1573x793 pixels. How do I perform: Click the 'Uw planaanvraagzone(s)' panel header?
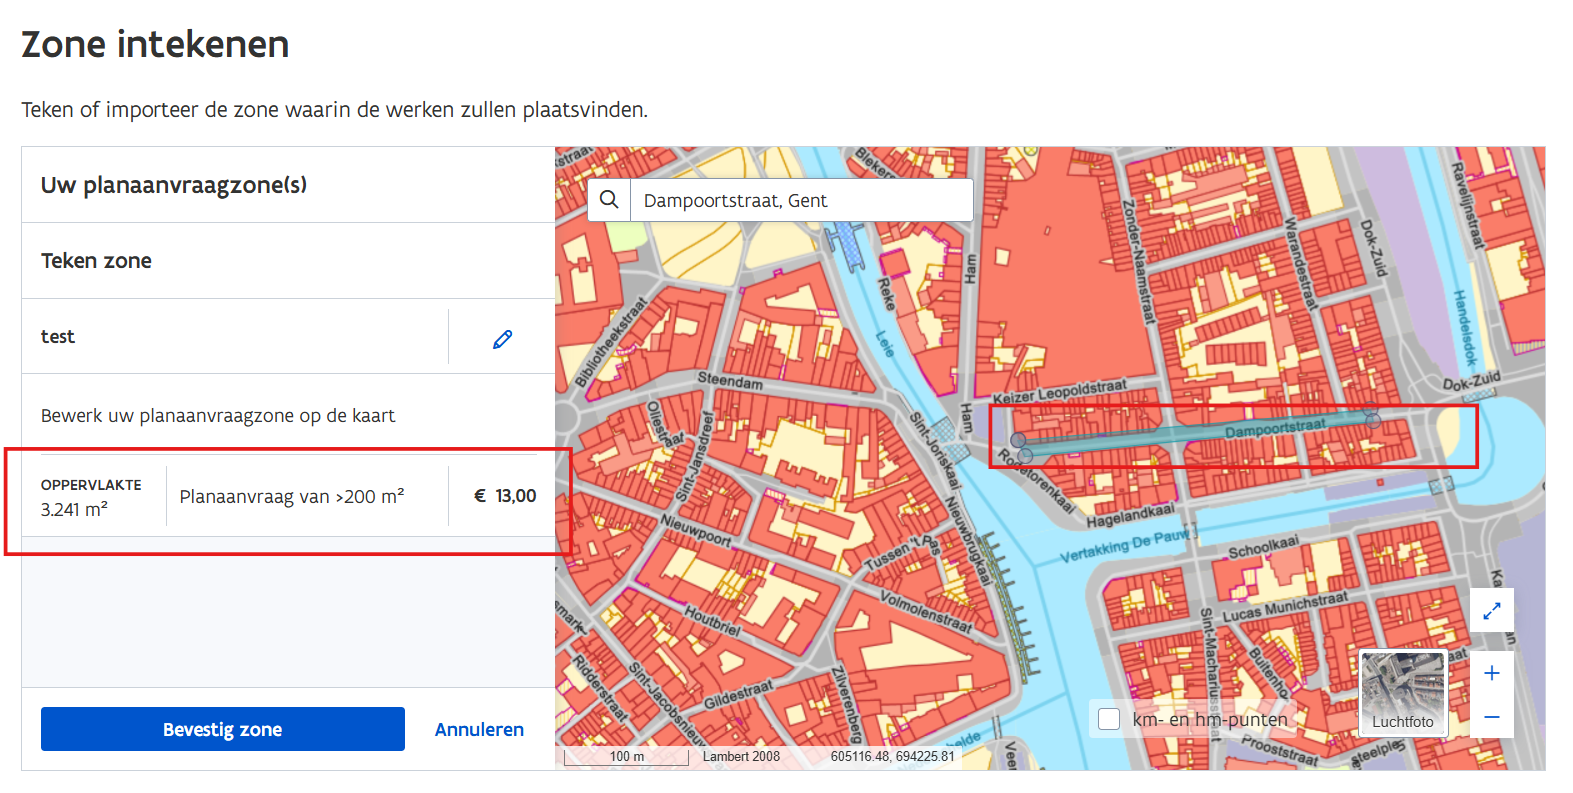(174, 185)
